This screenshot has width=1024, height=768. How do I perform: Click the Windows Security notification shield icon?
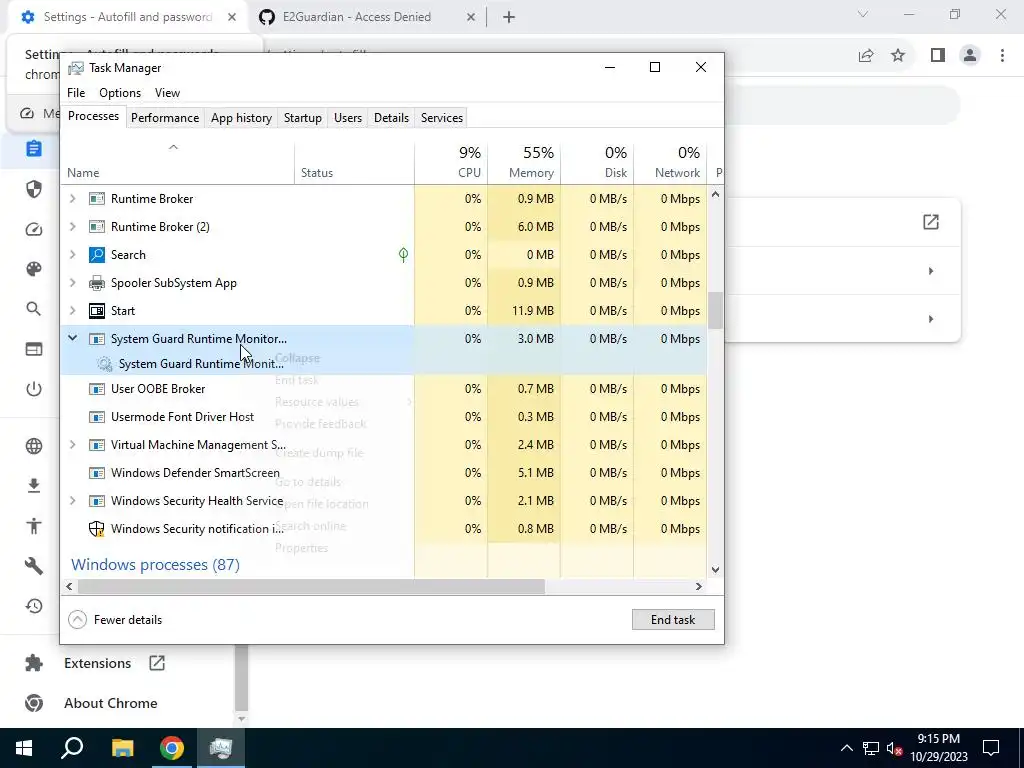pyautogui.click(x=97, y=529)
